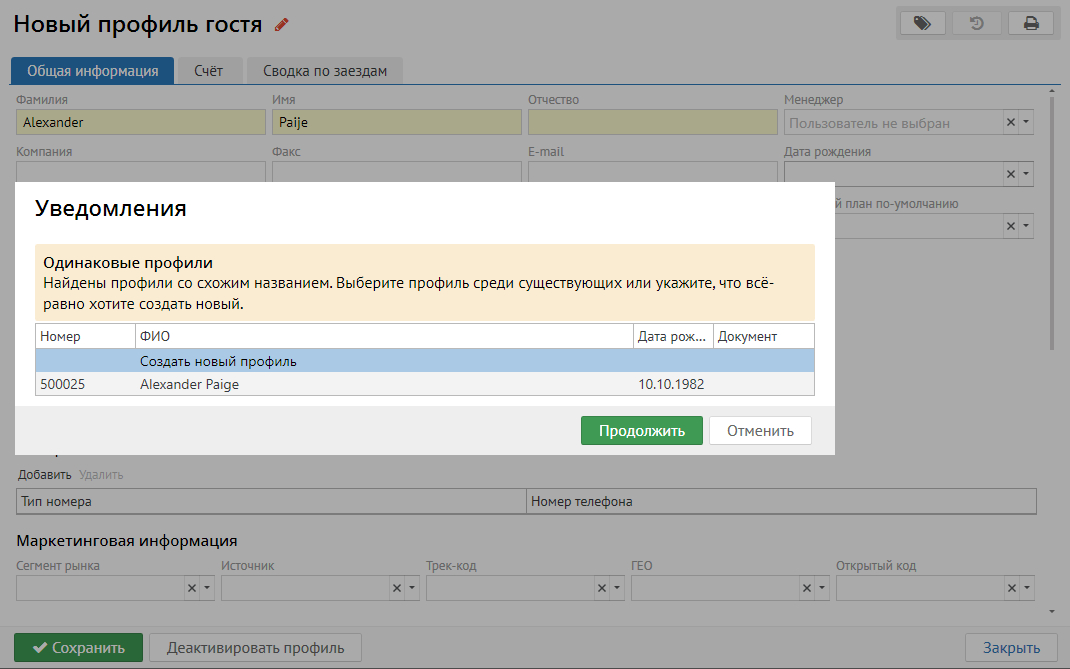Click Отменить in the notification dialog
This screenshot has width=1070, height=669.
[x=760, y=431]
